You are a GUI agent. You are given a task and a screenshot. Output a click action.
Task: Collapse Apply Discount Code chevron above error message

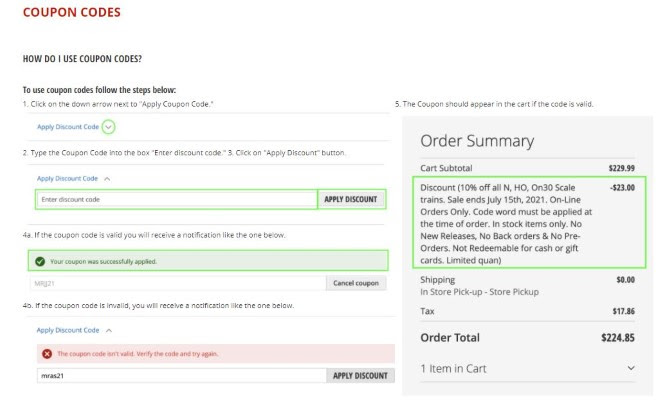coord(109,330)
